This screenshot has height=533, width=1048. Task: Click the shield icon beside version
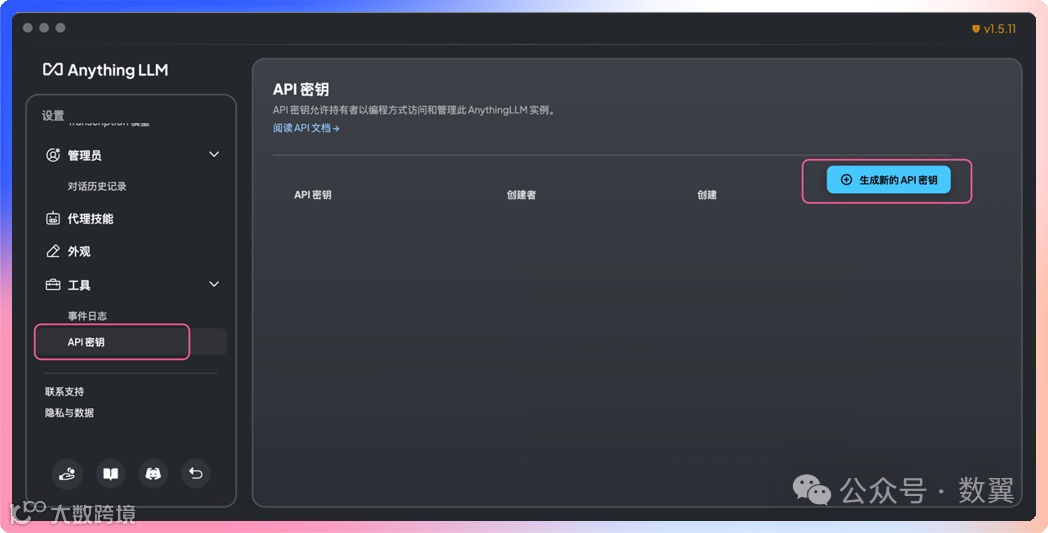point(976,29)
